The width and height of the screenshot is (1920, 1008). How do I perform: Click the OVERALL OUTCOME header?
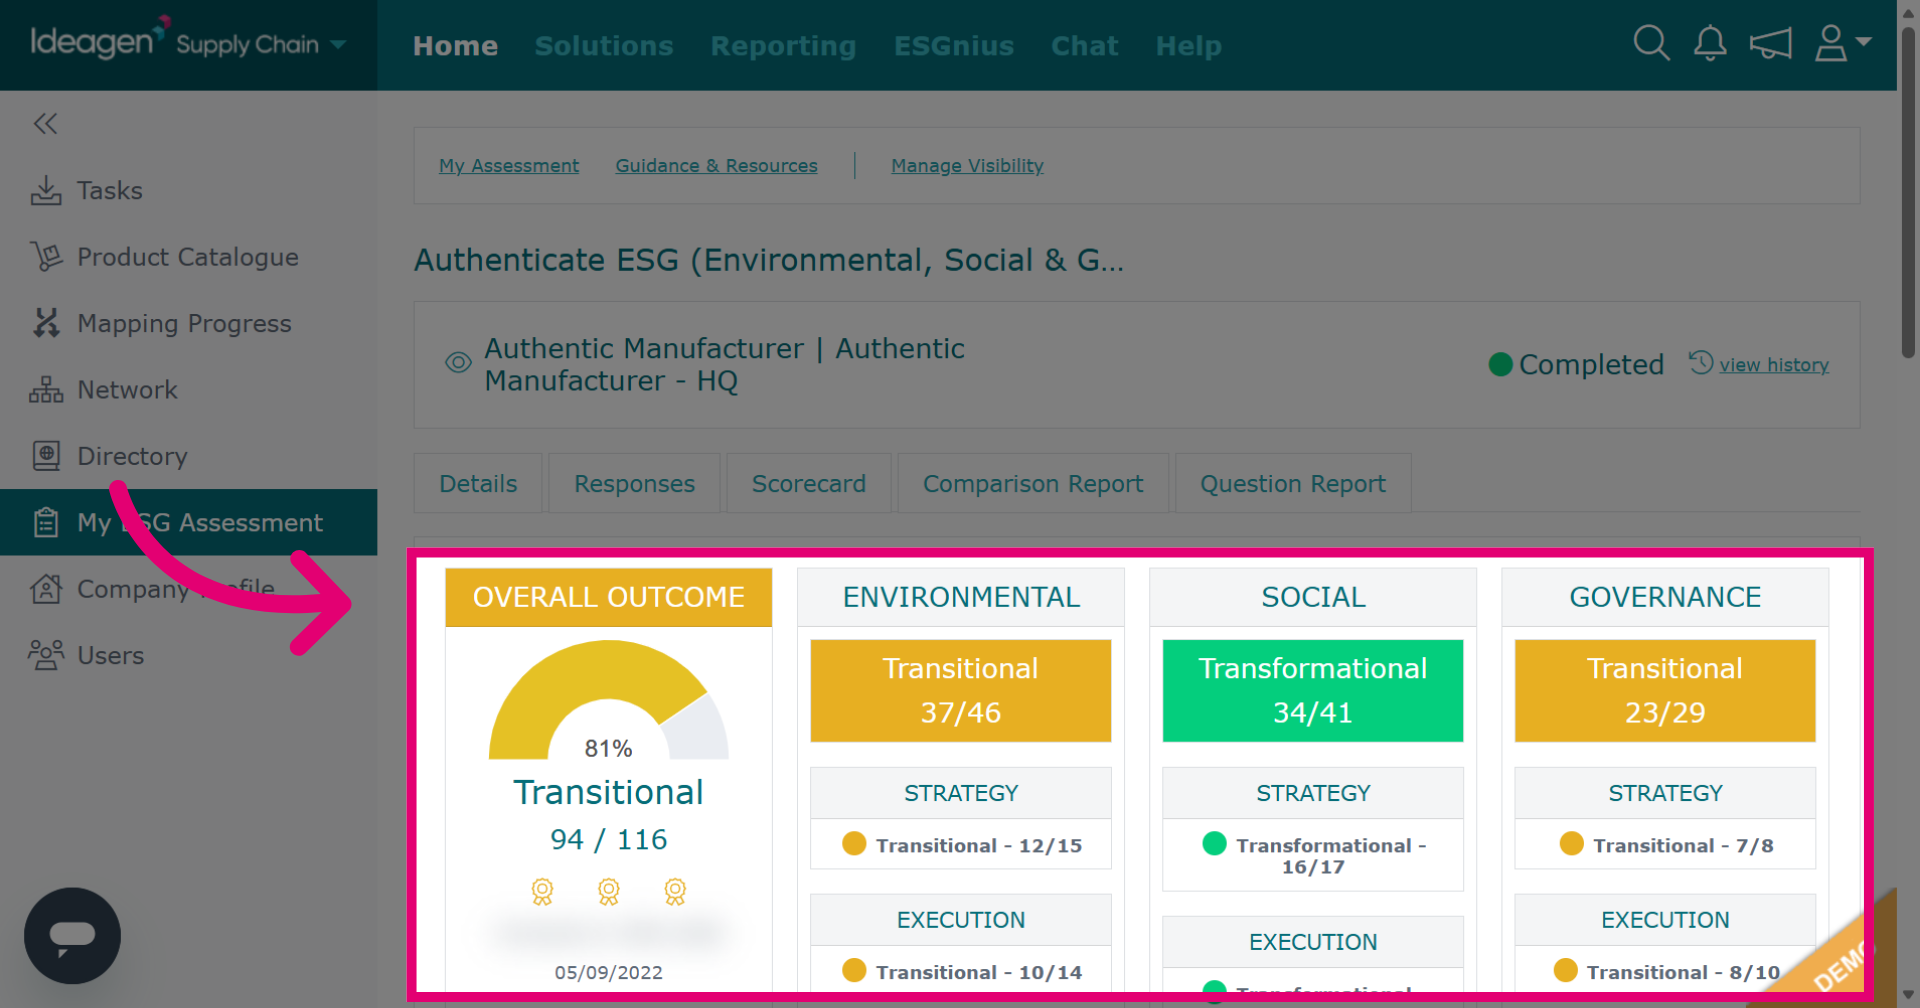608,597
